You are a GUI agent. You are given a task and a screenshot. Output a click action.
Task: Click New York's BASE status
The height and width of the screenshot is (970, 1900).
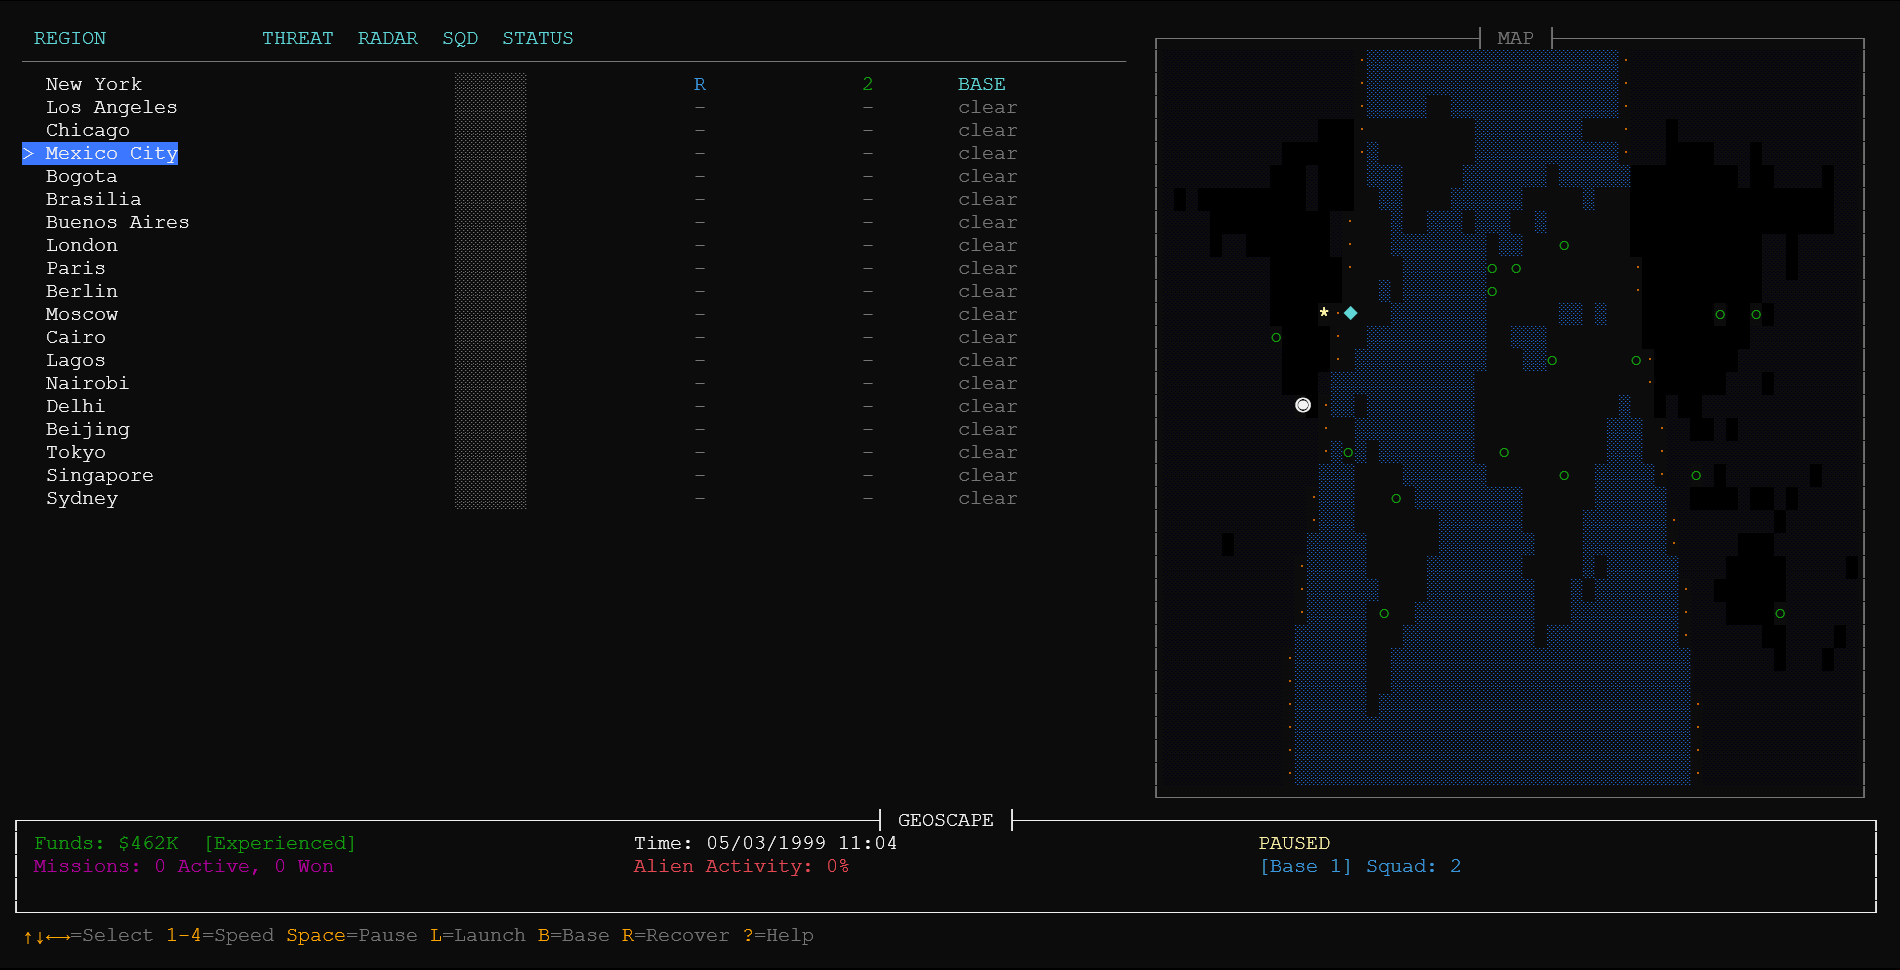click(x=981, y=84)
